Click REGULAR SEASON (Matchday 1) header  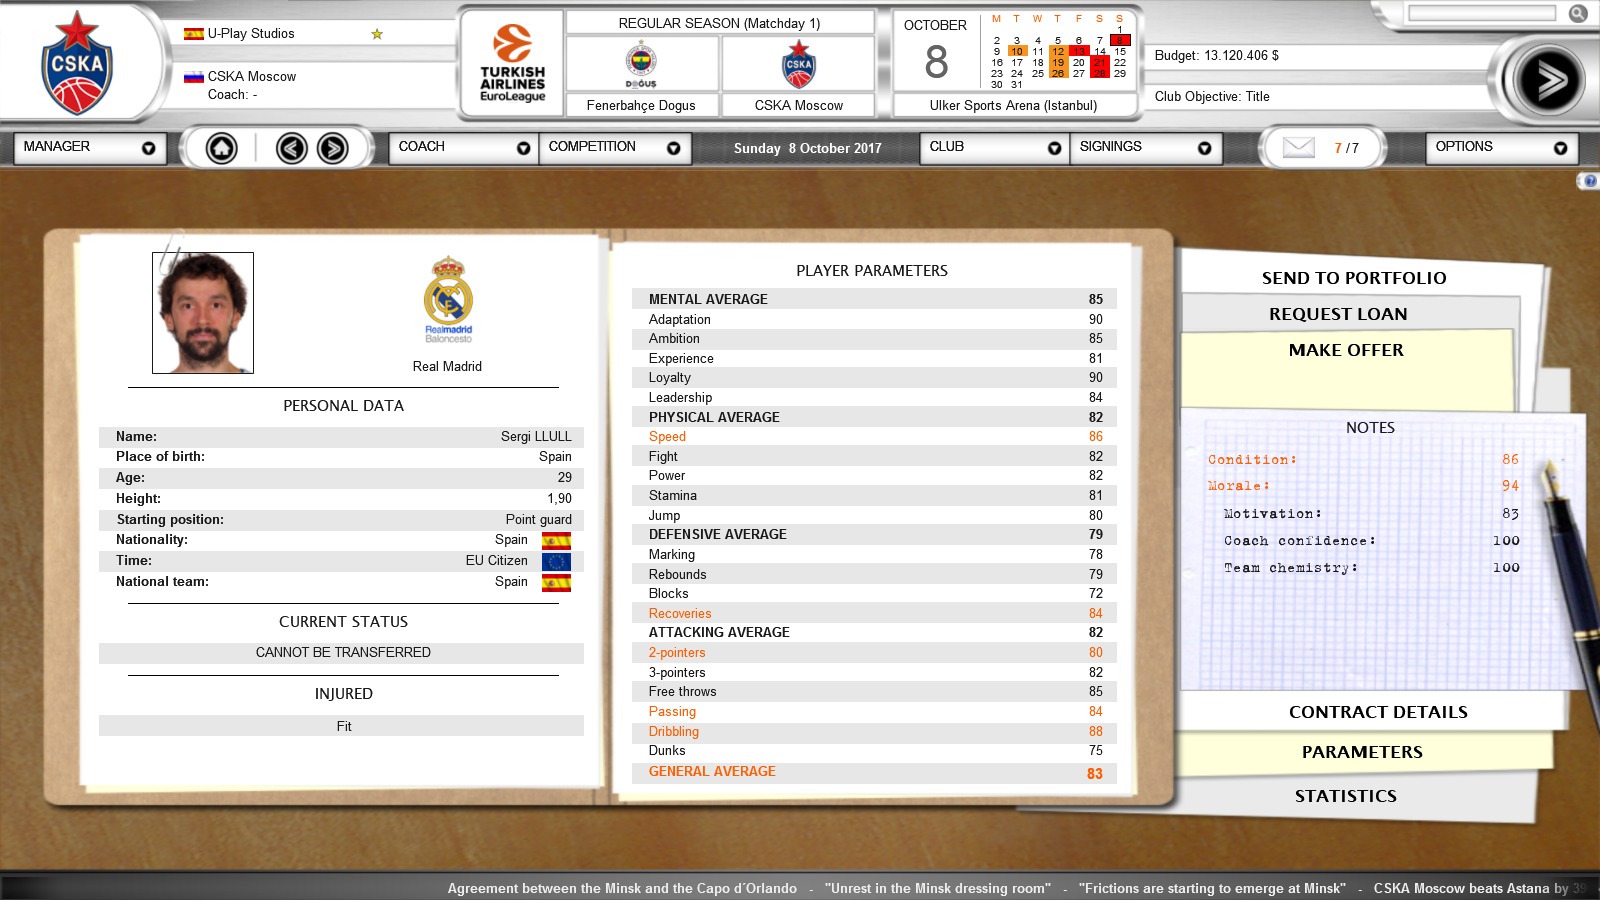click(719, 23)
